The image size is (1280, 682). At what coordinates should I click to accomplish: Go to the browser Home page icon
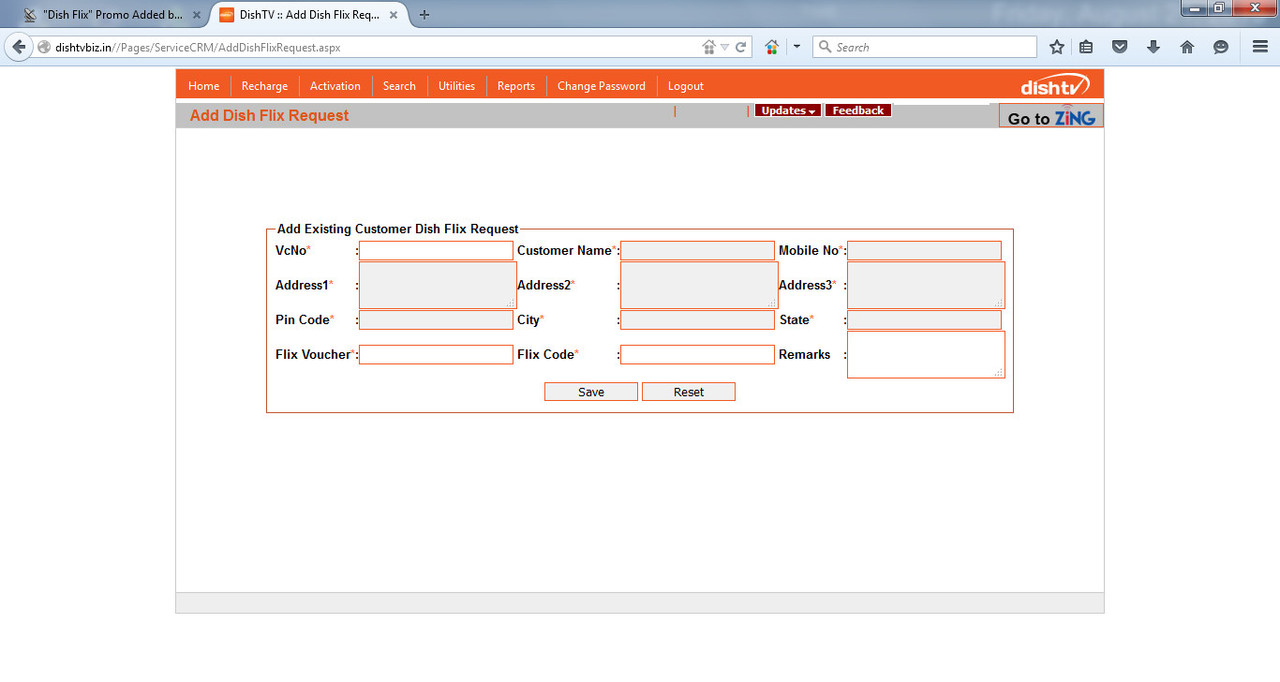[x=1187, y=47]
